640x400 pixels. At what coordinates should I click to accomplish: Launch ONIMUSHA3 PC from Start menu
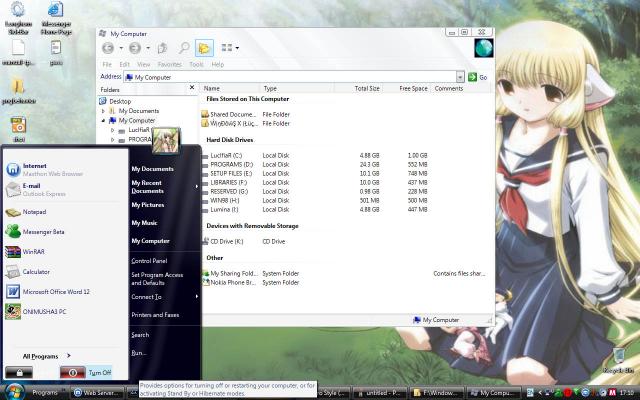coord(36,311)
